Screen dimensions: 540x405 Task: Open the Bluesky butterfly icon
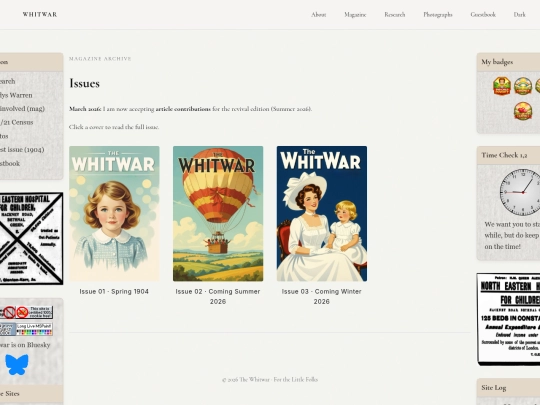pyautogui.click(x=17, y=365)
